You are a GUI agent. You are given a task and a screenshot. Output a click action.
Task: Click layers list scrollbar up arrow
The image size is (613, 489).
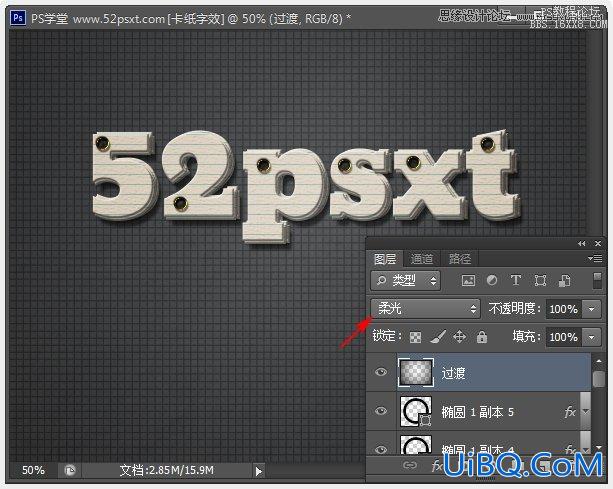point(599,361)
